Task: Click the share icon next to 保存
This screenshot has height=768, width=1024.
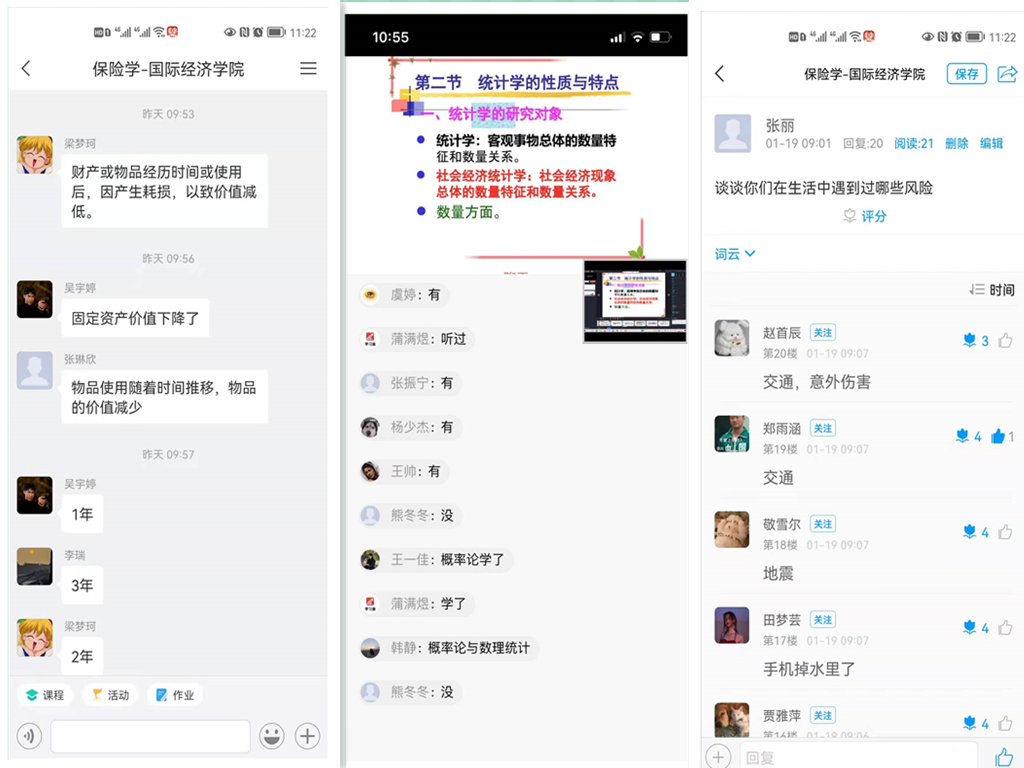Action: coord(1007,74)
